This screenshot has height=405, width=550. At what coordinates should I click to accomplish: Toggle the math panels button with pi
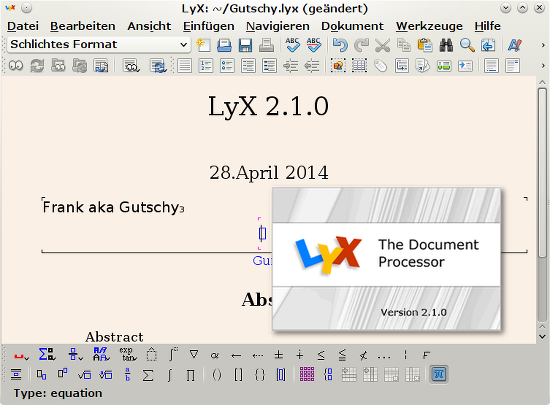439,374
